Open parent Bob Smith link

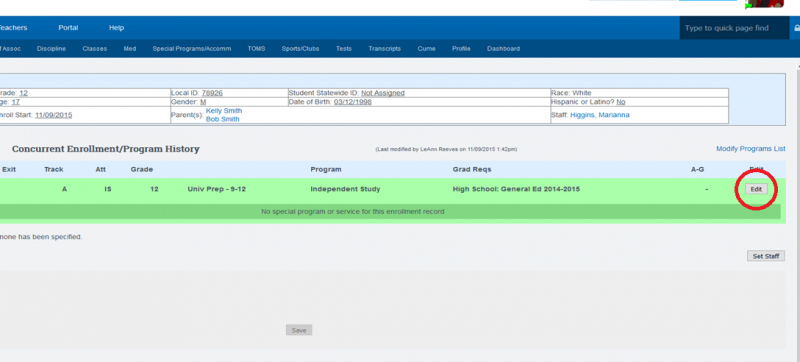pos(222,119)
